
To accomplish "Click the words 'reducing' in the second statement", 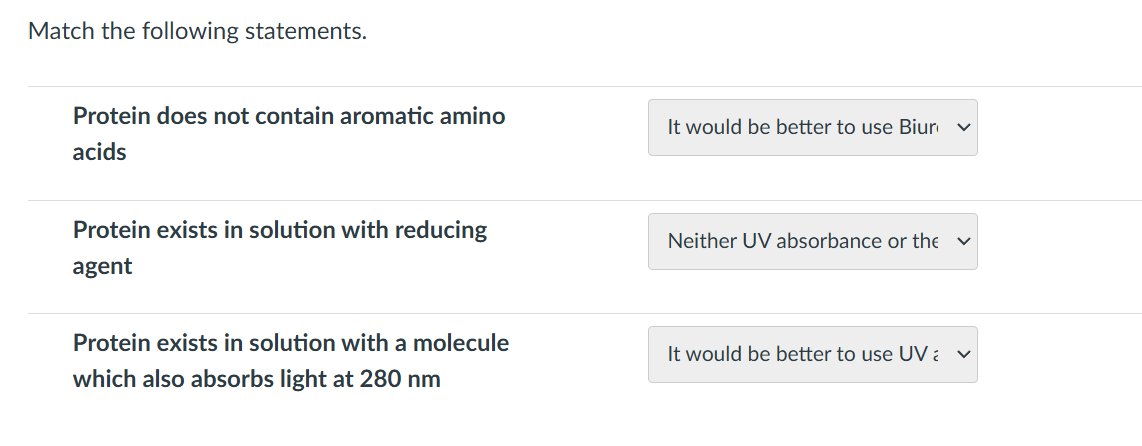I will tap(441, 230).
